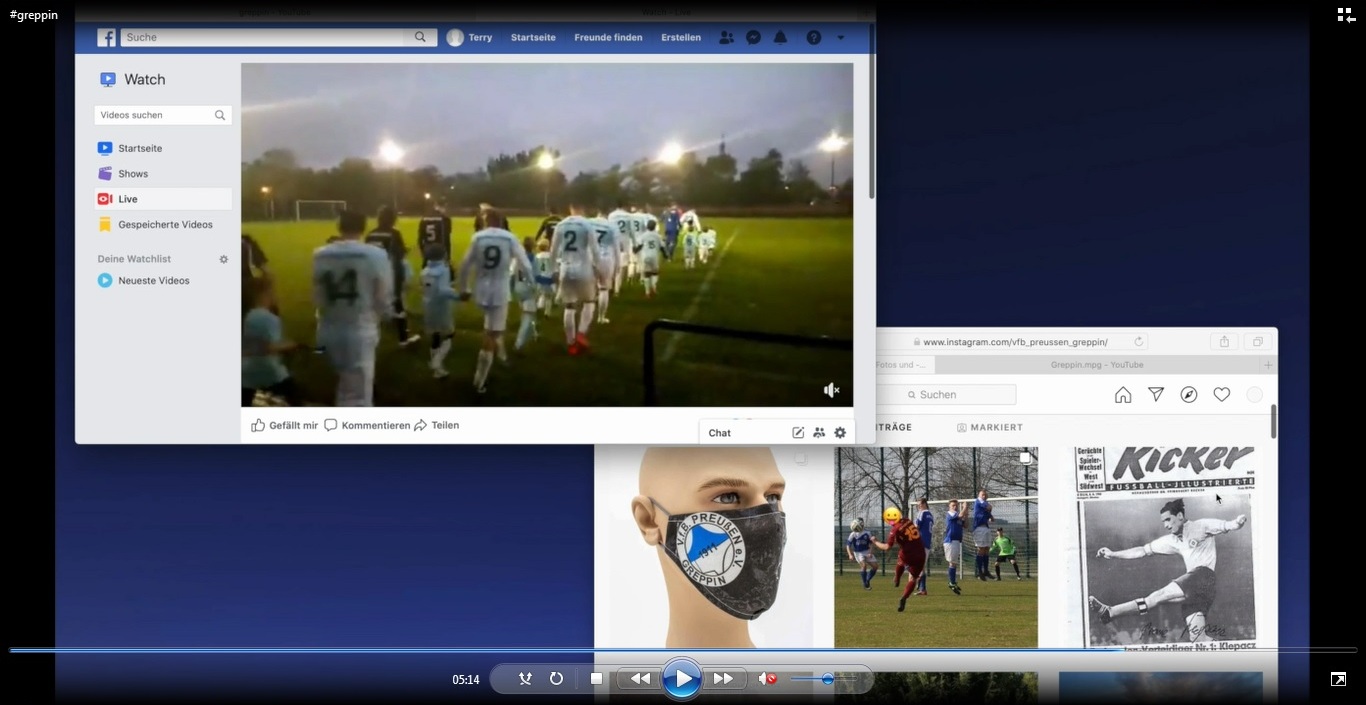Stop playback in the media player

(596, 679)
